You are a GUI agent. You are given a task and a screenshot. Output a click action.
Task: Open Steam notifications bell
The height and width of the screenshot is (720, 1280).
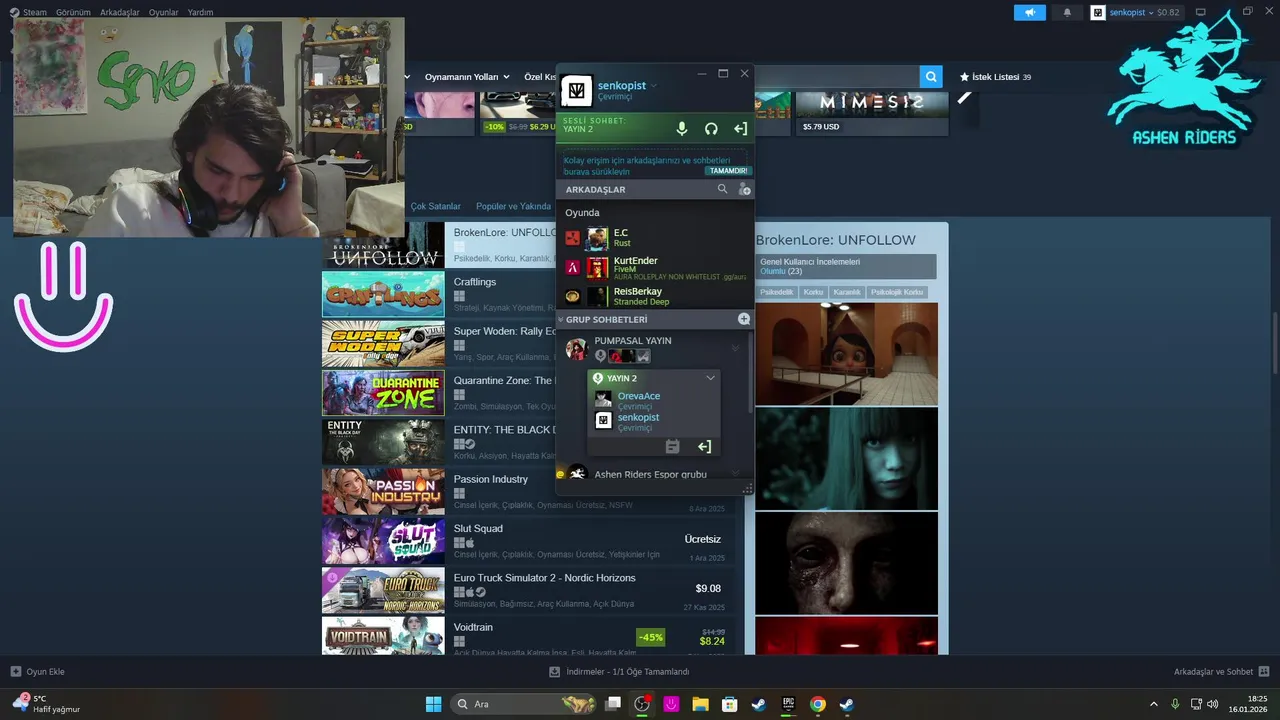[1067, 12]
